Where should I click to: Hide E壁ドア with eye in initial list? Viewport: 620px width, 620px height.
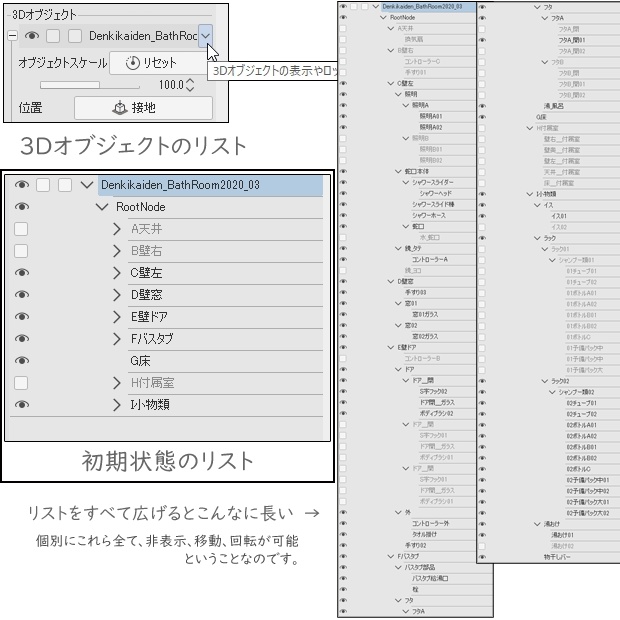[x=22, y=316]
